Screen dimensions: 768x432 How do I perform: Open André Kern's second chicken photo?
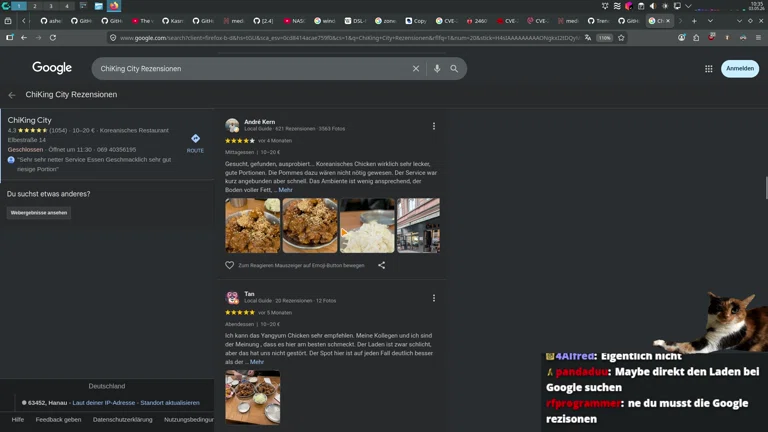310,225
